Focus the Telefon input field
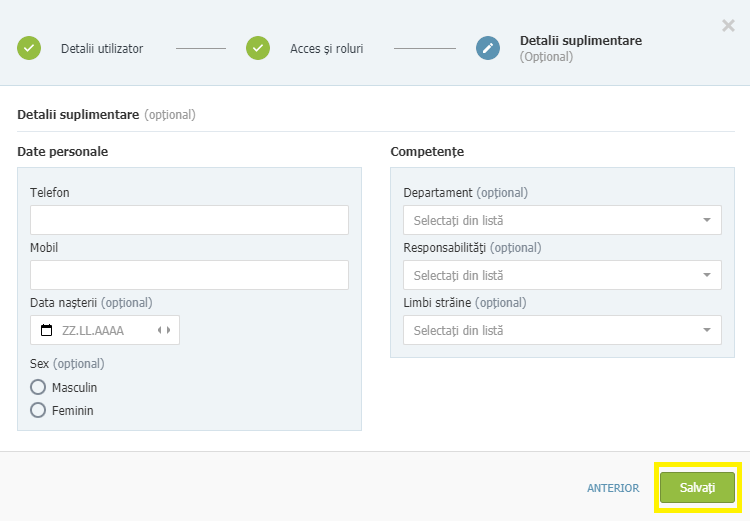Screen dimensions: 750x521 [189, 220]
